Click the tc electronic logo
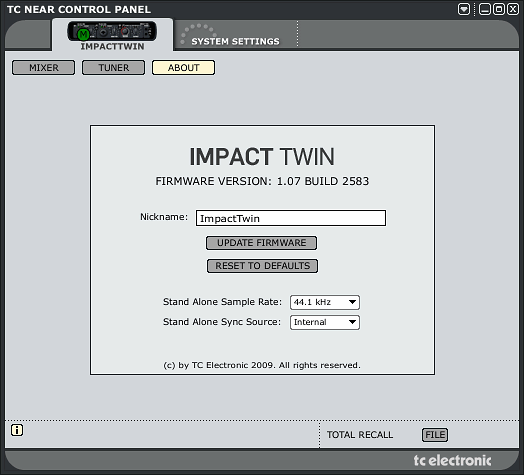 [x=452, y=460]
